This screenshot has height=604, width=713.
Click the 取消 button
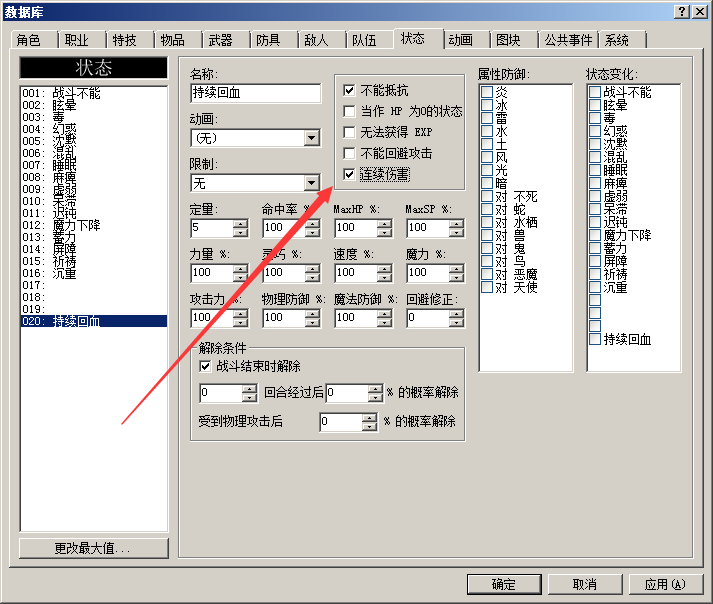point(585,584)
